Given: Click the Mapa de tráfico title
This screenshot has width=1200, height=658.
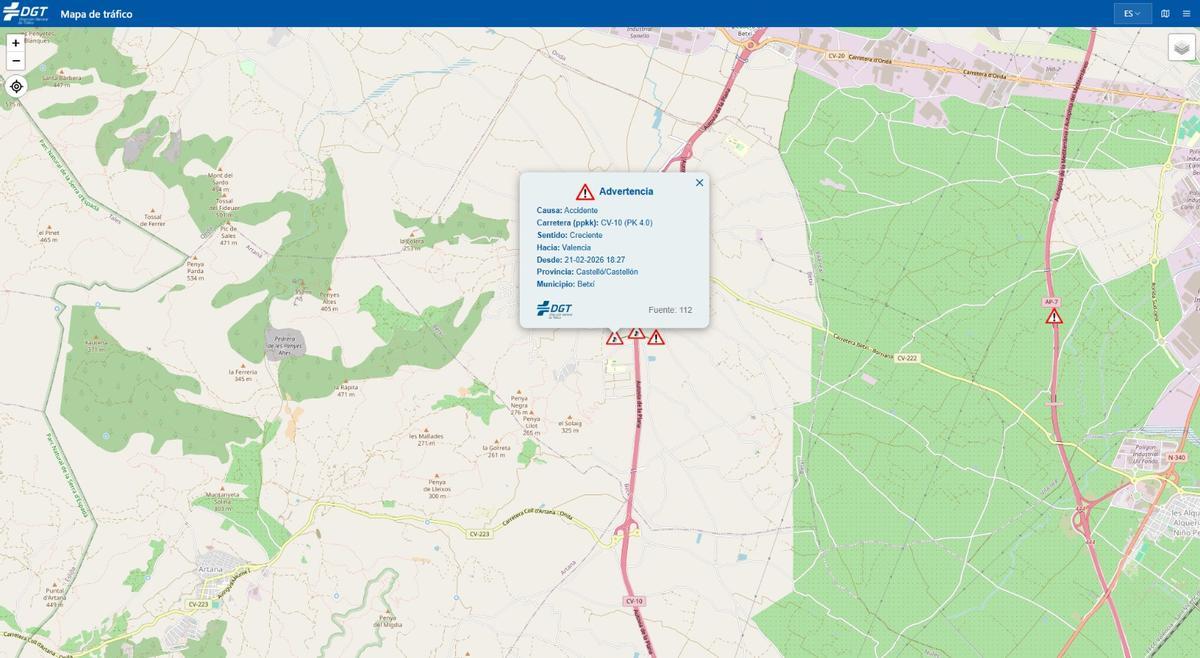Looking at the screenshot, I should (x=96, y=14).
